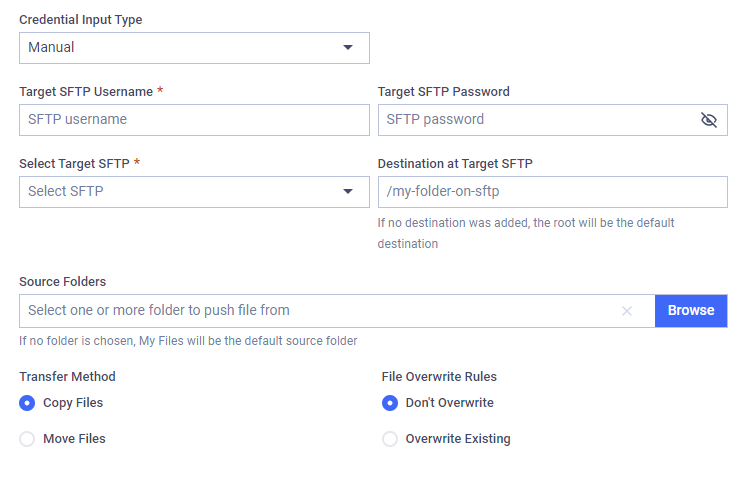Clear source folders with the X icon
Screen dimensions: 743x479
click(x=626, y=311)
